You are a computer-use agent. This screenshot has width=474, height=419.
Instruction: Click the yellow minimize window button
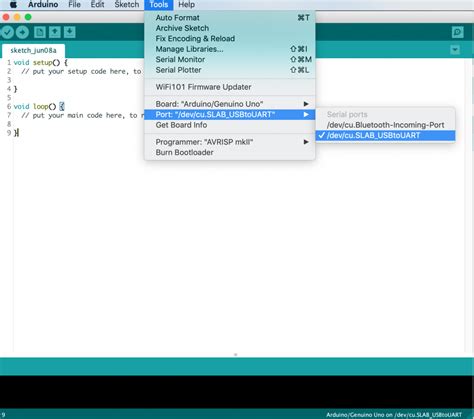pos(17,17)
